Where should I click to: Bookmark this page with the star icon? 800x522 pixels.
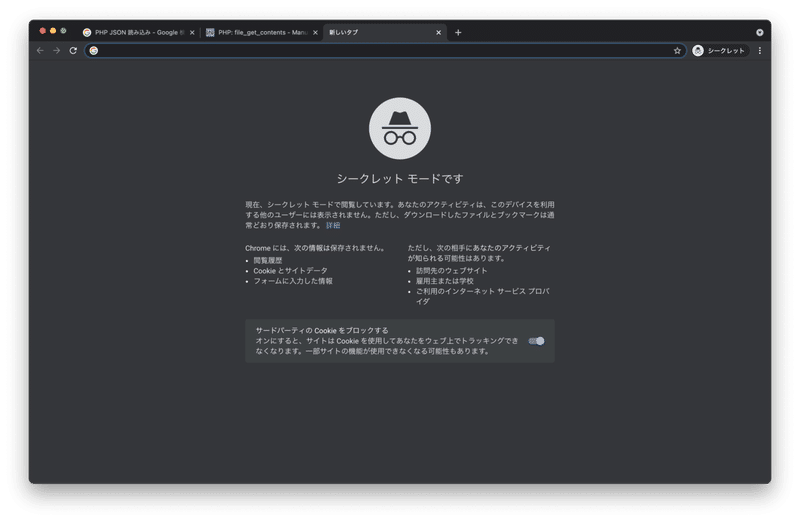(677, 51)
